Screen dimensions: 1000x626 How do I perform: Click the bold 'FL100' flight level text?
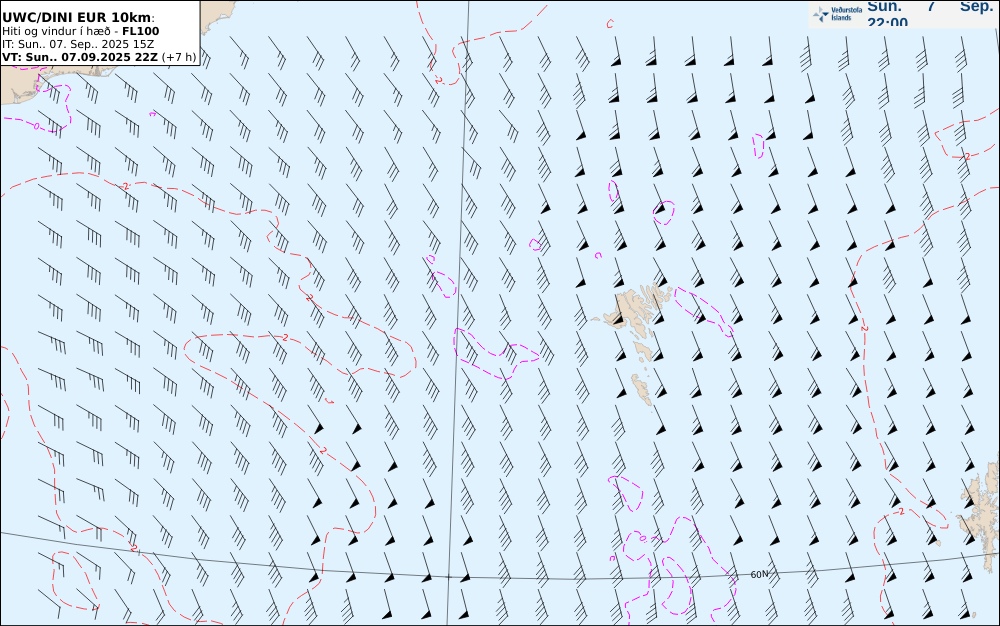[x=141, y=31]
